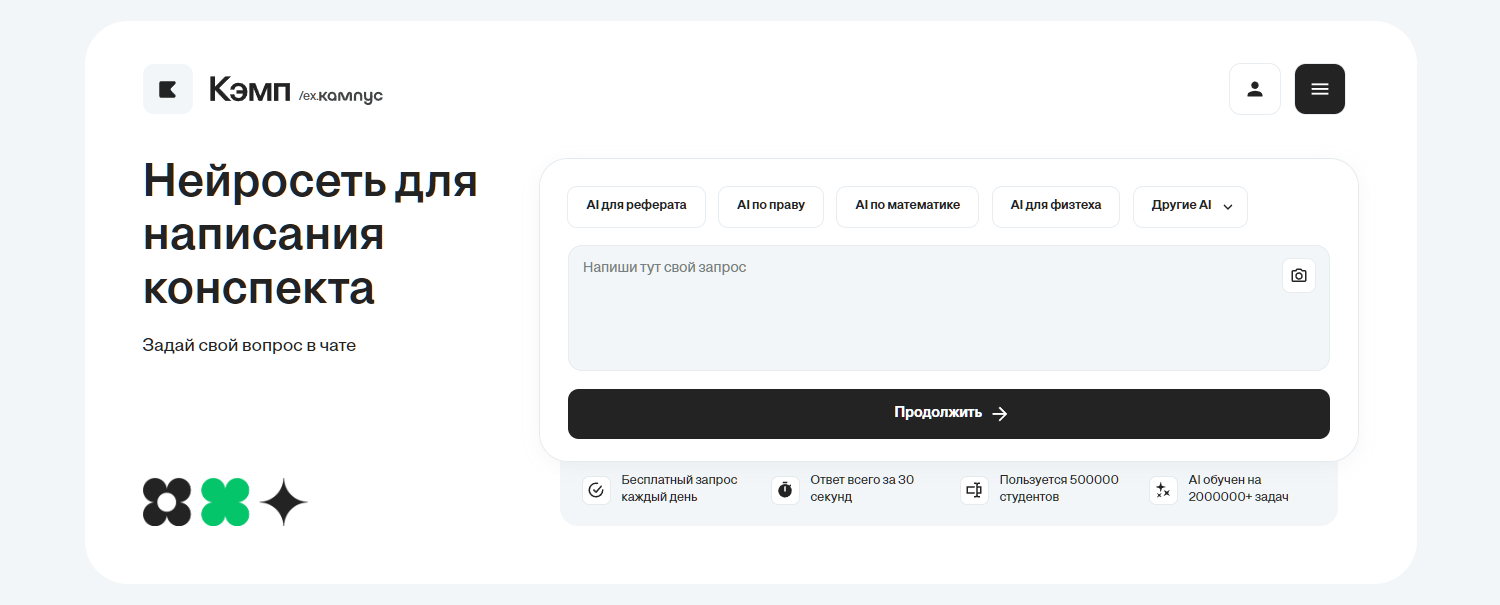Image resolution: width=1500 pixels, height=605 pixels.
Task: Click the black flower shape
Action: point(167,502)
